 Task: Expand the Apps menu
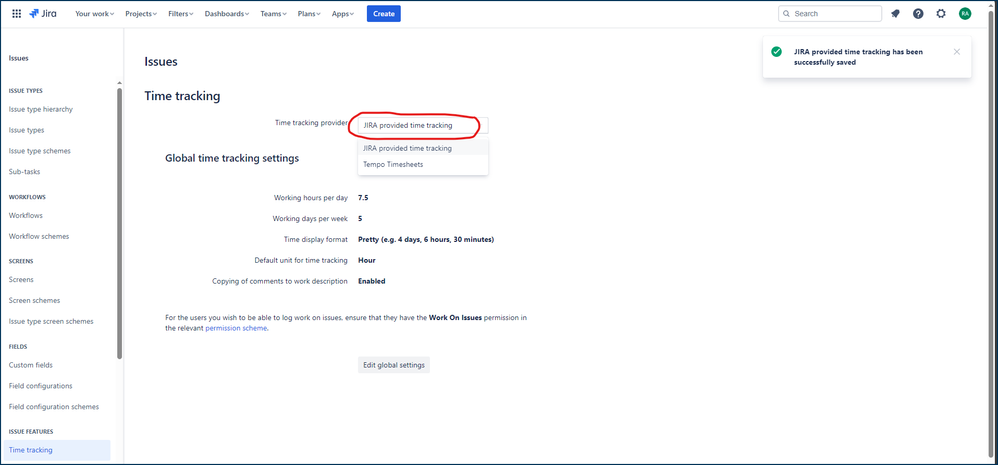[342, 13]
